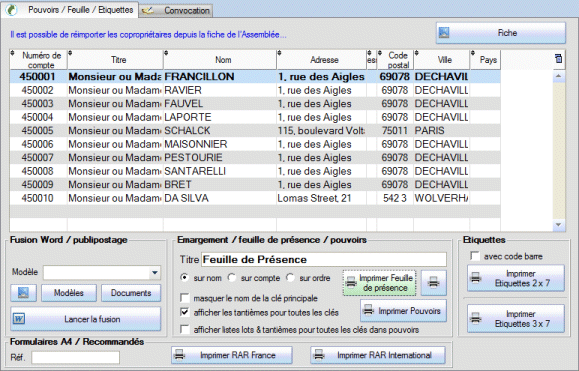579x371 pixels.
Task: Click the sort handle on Numéro de compte column
Action: tap(13, 53)
